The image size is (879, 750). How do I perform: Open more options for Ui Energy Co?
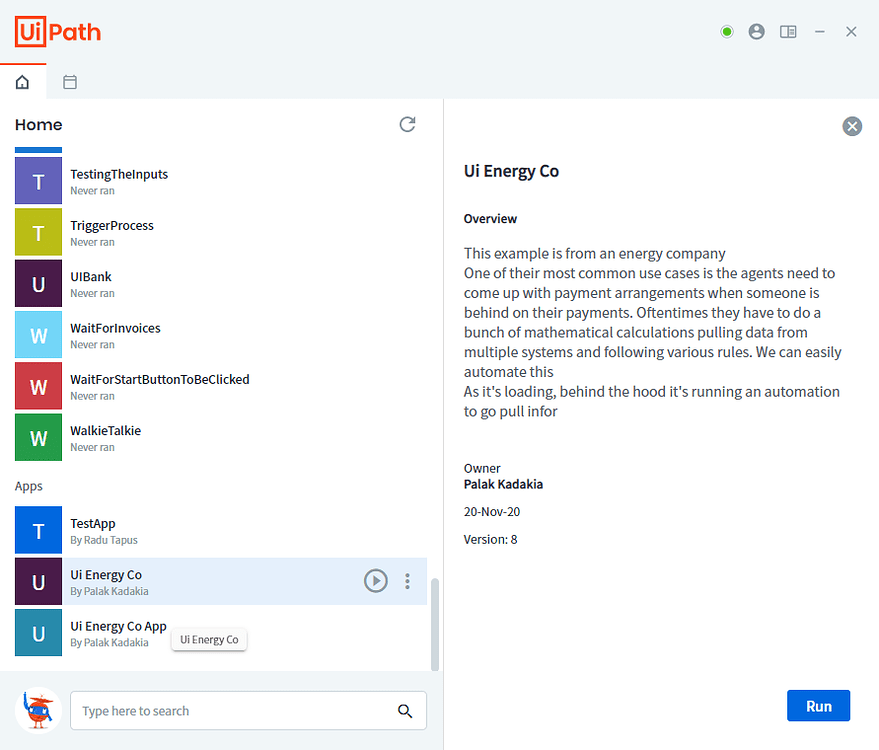(x=408, y=581)
